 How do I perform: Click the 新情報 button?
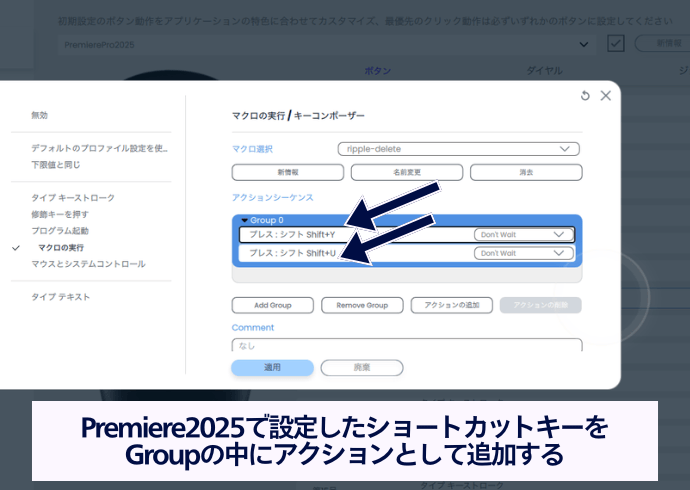coord(286,172)
